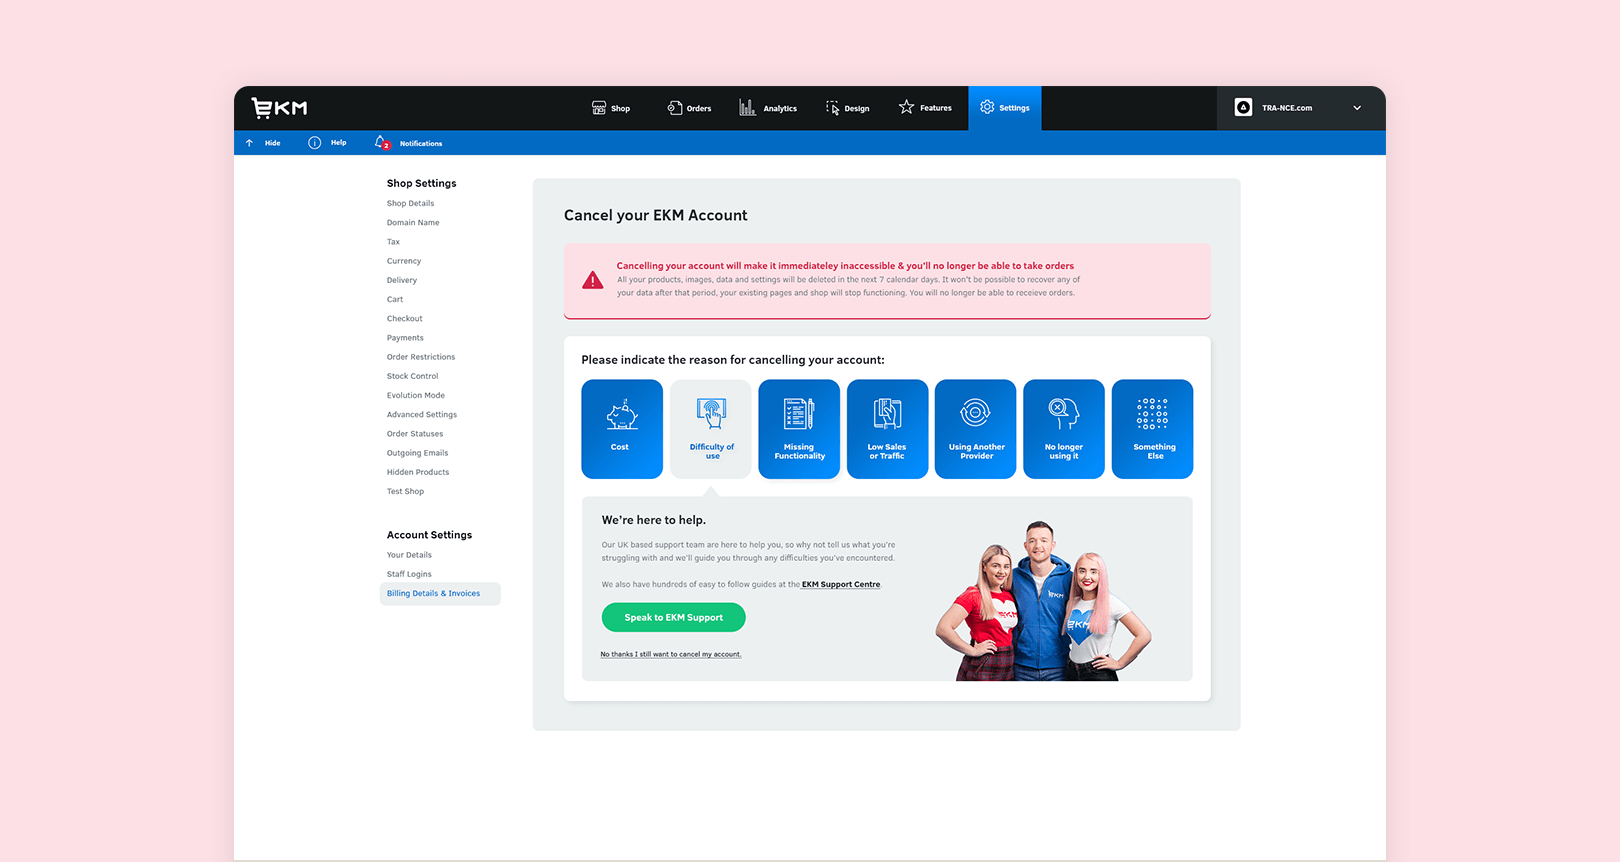This screenshot has height=862, width=1620.
Task: Open Stock Control settings
Action: pyautogui.click(x=413, y=376)
